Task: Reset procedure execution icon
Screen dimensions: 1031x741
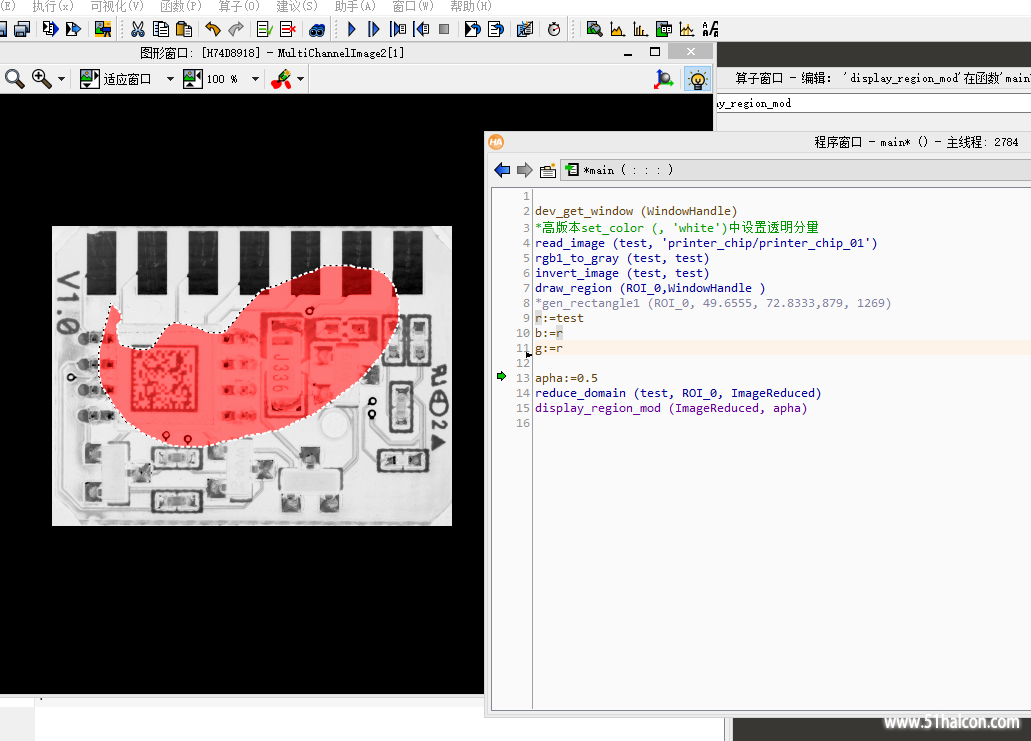Action: (496, 29)
